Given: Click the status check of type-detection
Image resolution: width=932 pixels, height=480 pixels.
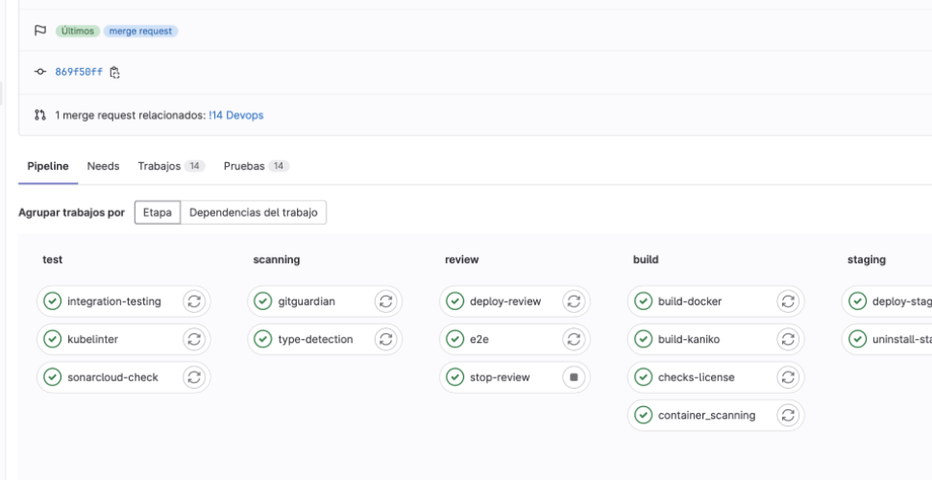Looking at the screenshot, I should (x=263, y=339).
